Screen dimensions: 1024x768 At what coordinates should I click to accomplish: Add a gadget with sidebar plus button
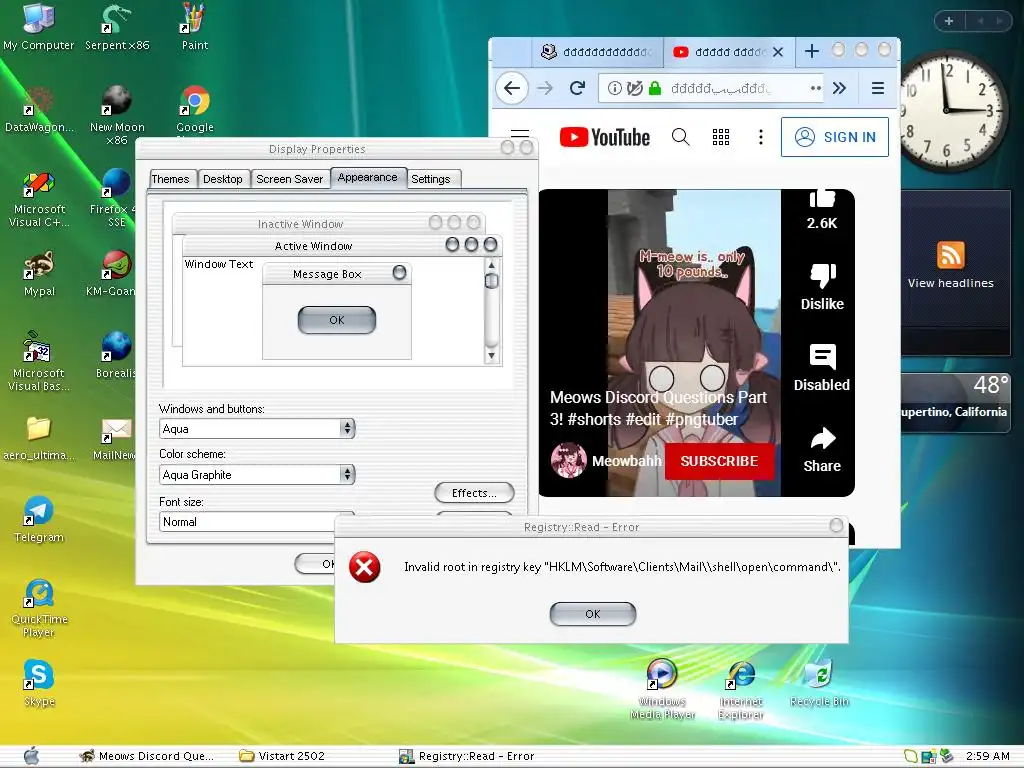(x=949, y=21)
